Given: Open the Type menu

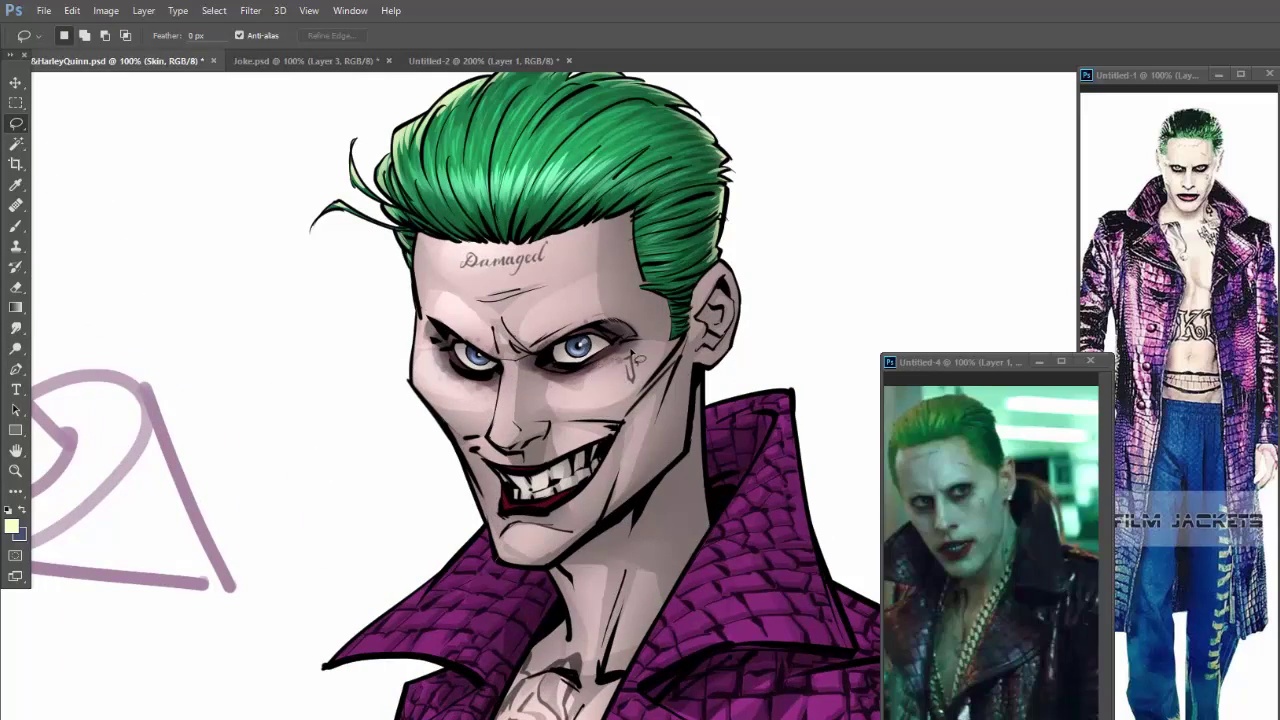Looking at the screenshot, I should (178, 11).
